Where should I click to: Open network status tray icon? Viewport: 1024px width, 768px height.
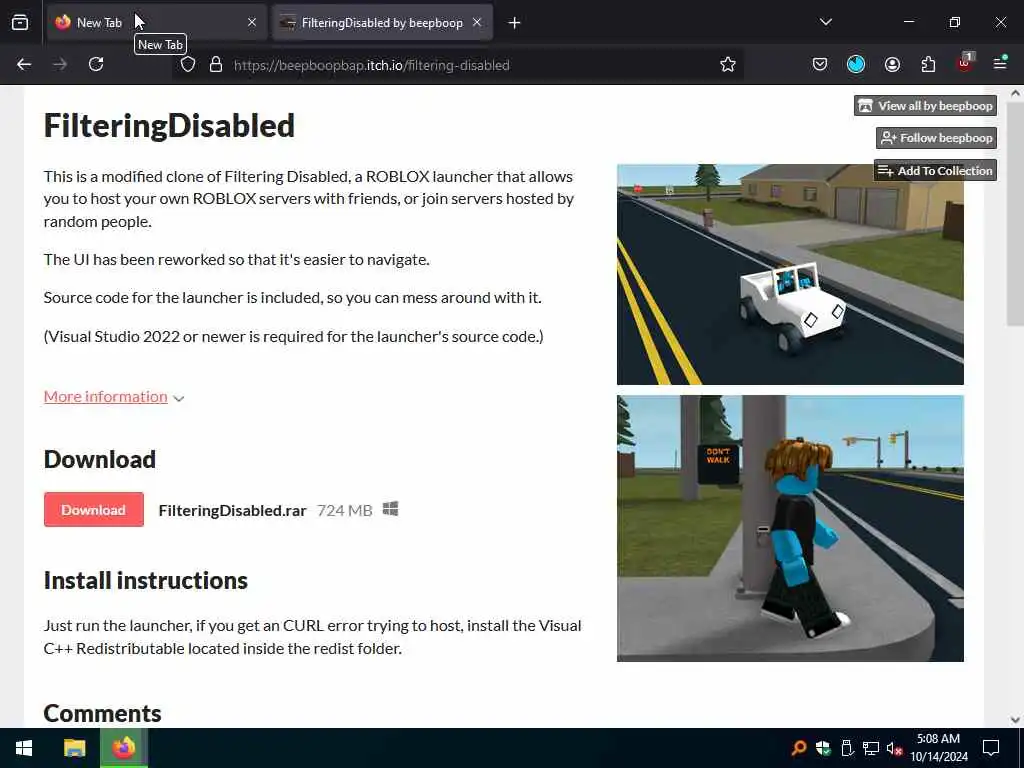click(871, 748)
